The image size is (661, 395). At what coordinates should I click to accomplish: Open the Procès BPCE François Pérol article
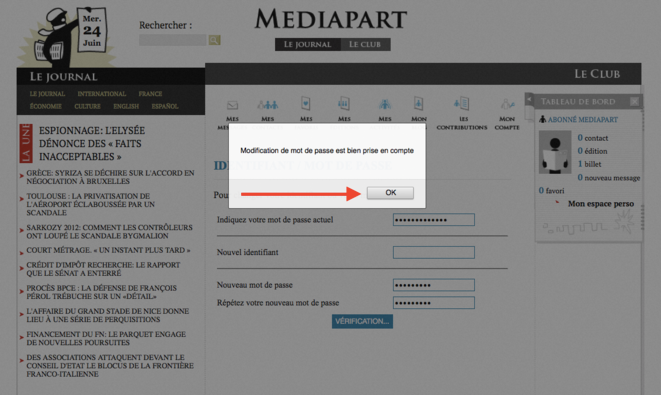click(102, 292)
